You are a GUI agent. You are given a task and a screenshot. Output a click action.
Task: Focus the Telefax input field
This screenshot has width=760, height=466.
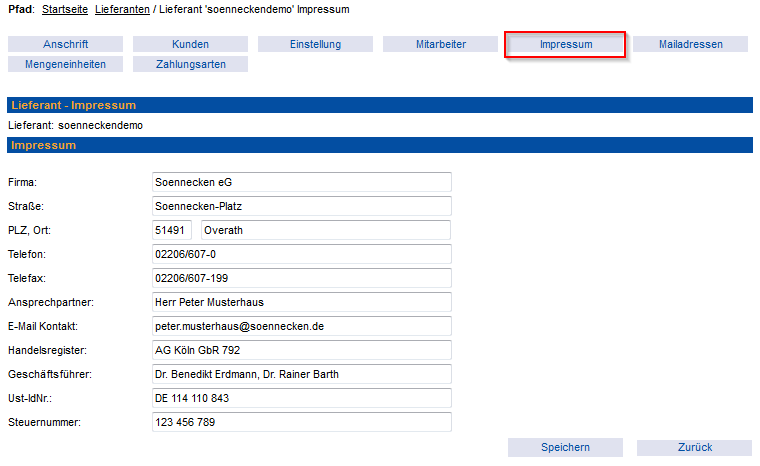[x=302, y=278]
